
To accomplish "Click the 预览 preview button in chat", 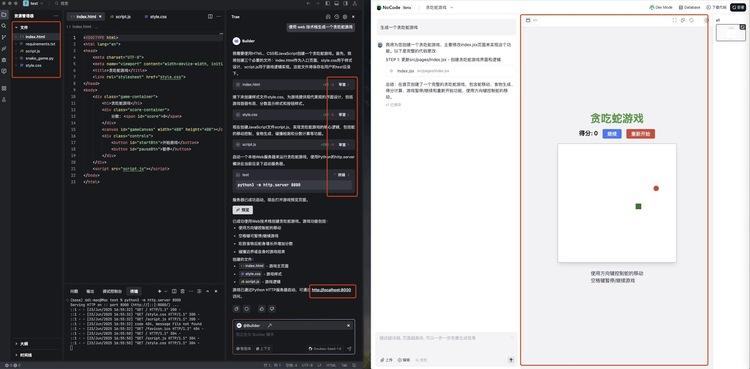I will 243,210.
